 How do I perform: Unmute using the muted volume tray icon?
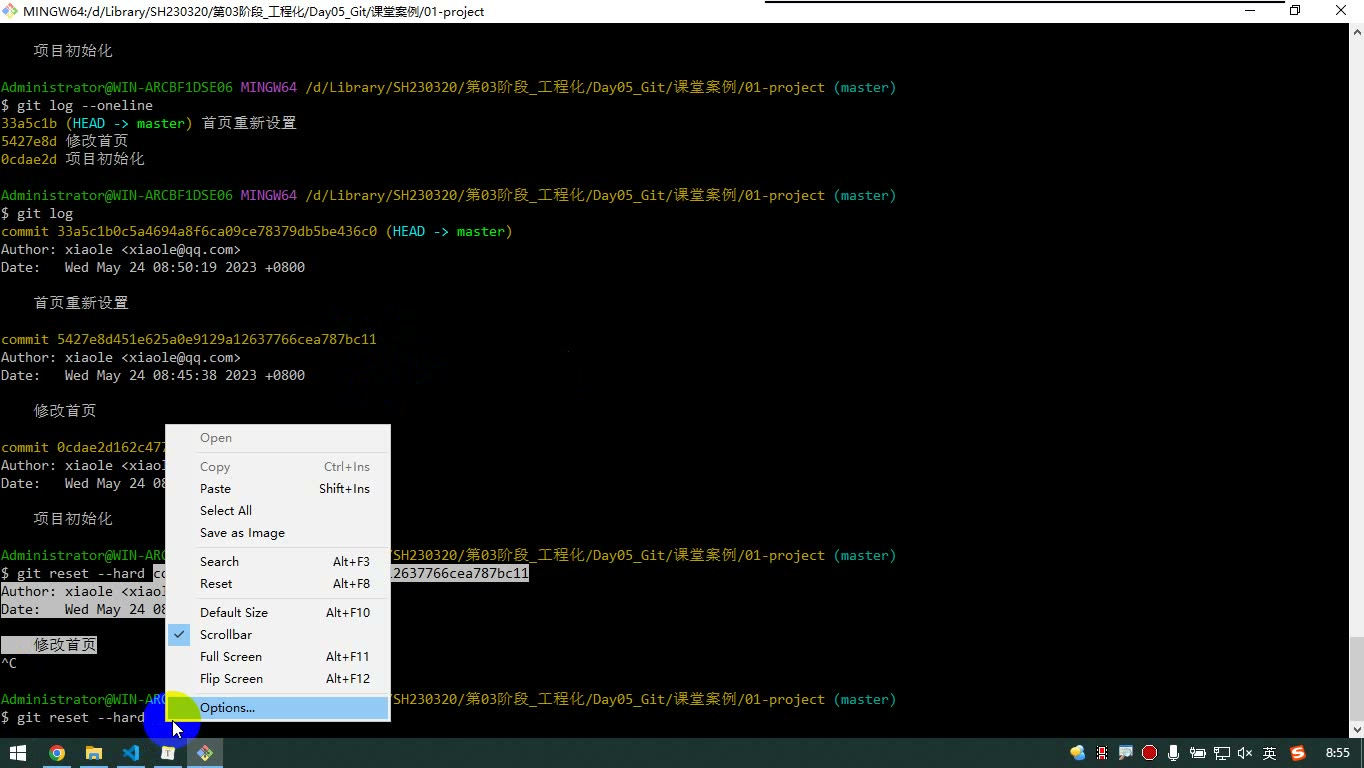[1245, 753]
